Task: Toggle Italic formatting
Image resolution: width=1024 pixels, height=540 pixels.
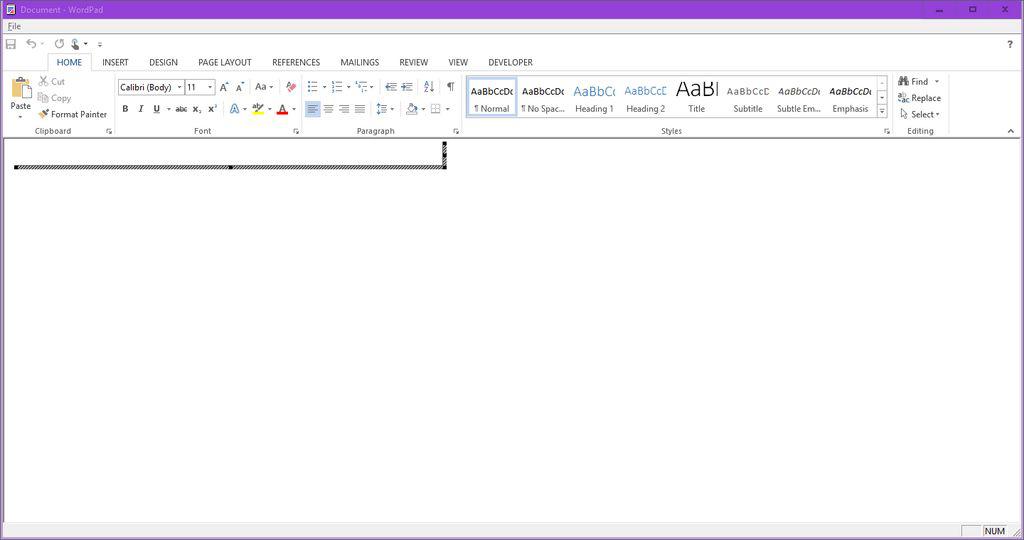Action: 140,109
